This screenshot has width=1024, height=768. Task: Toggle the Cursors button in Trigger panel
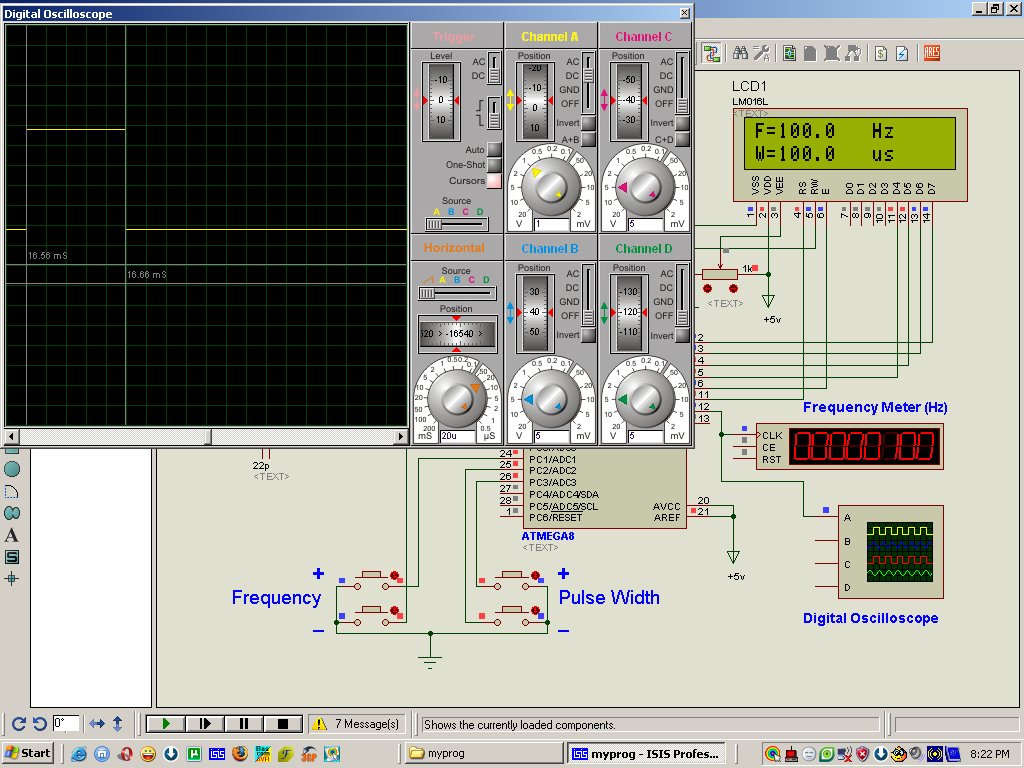[x=494, y=181]
